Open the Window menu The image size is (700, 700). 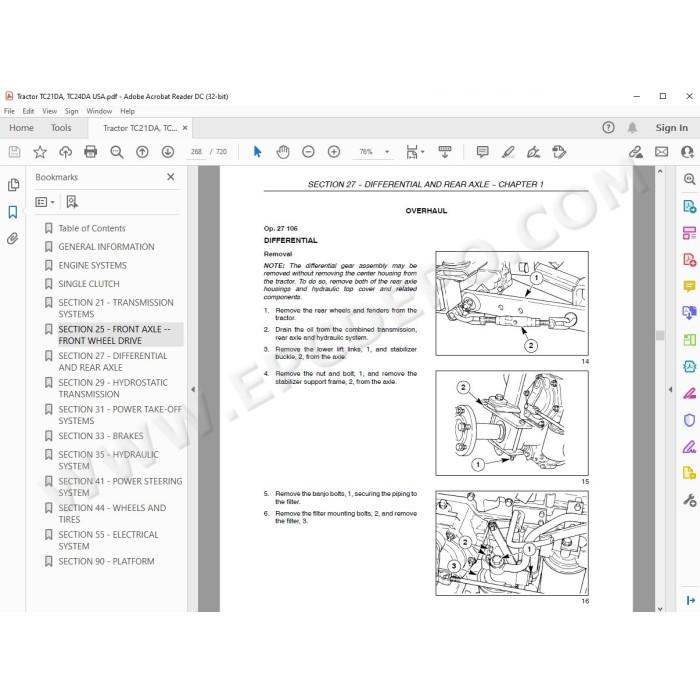point(99,111)
